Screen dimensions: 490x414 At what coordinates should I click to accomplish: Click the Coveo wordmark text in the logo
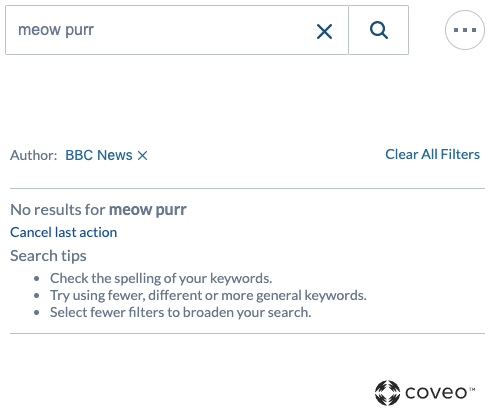pyautogui.click(x=436, y=393)
